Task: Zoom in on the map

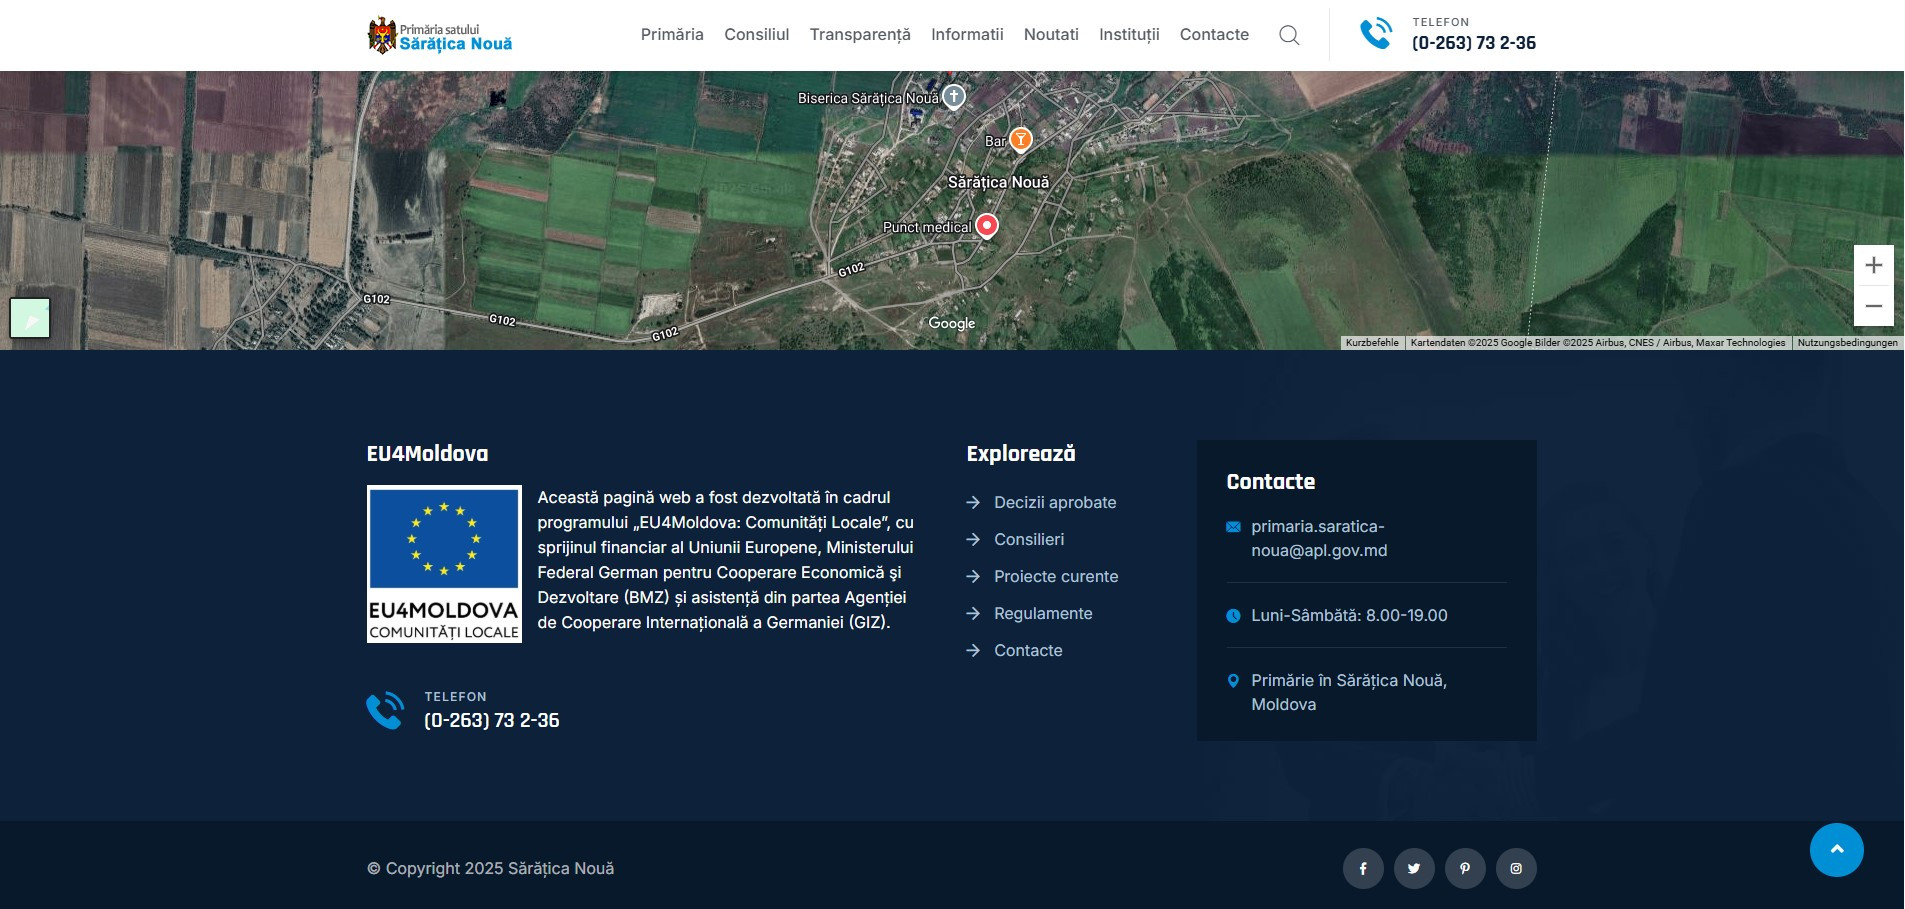Action: [1873, 265]
